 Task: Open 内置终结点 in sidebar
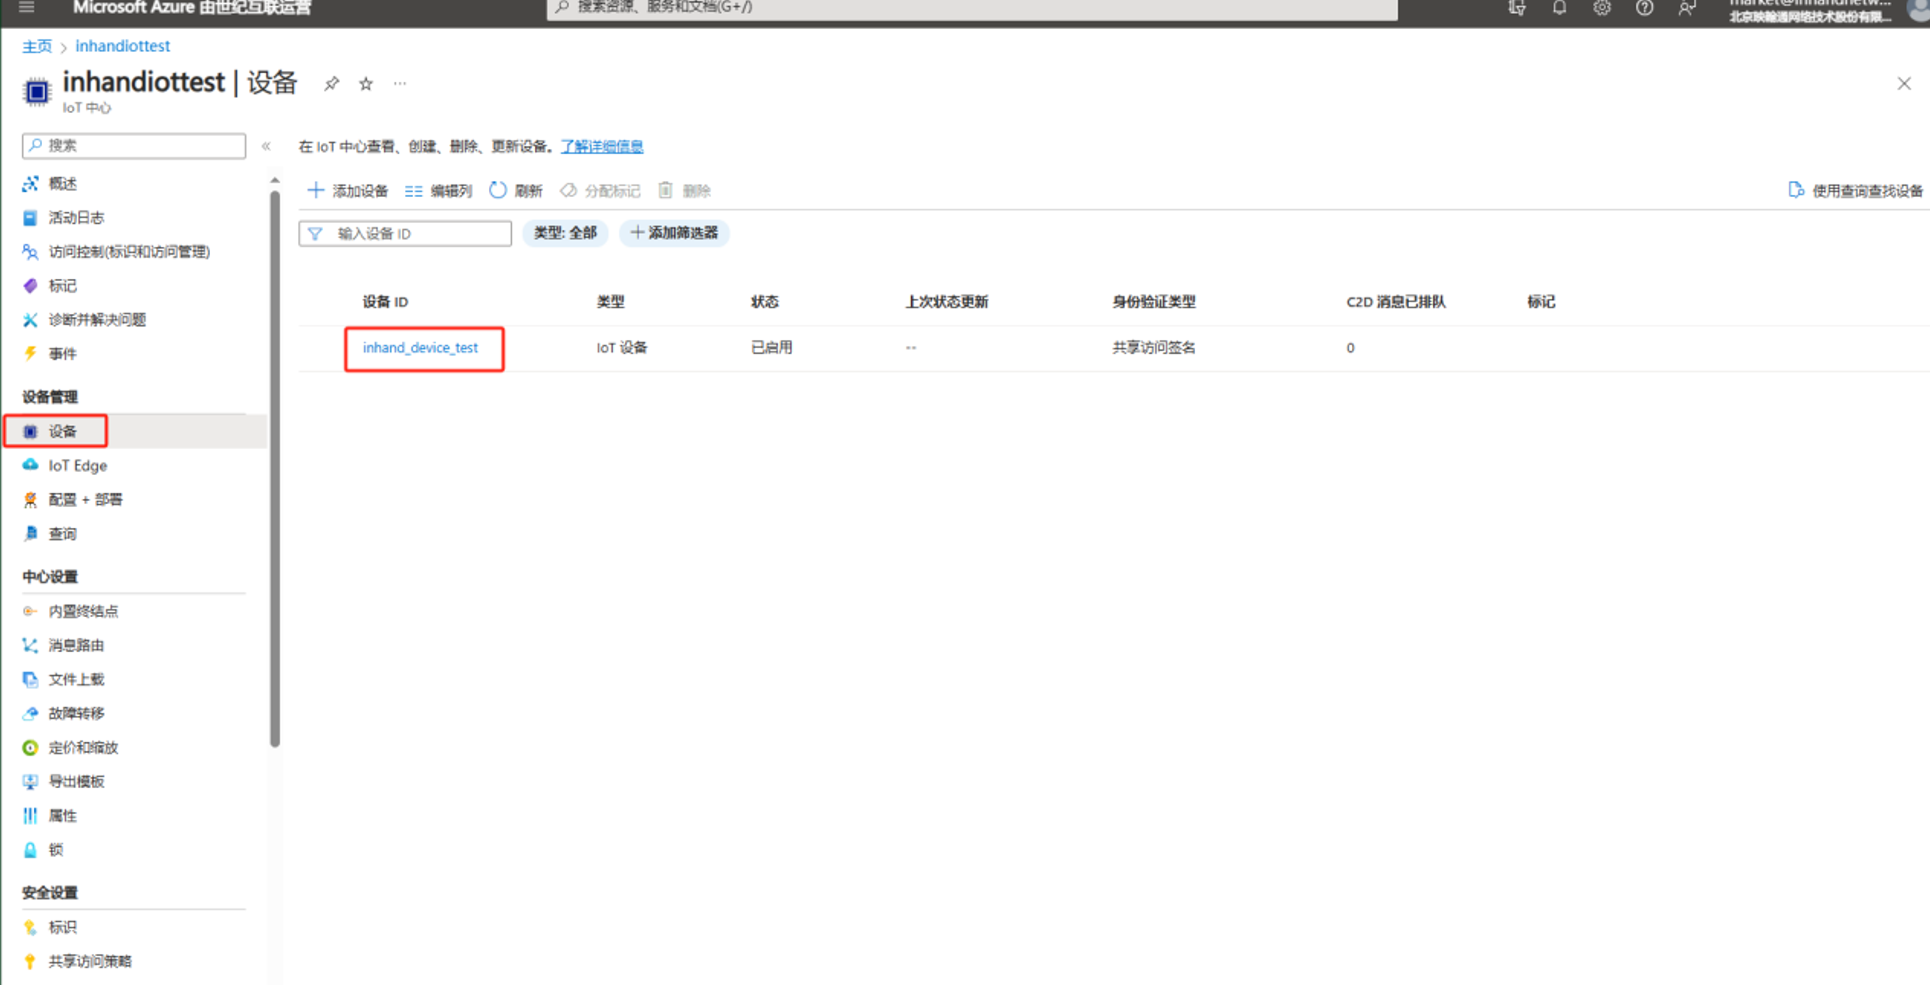(83, 611)
